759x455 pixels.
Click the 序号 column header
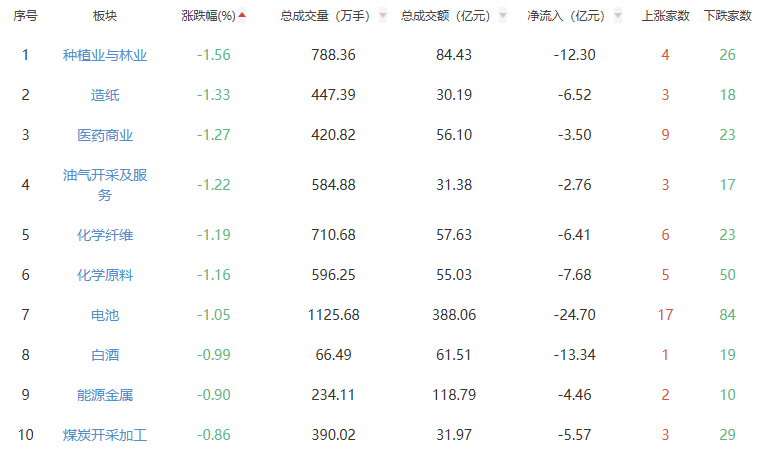click(x=25, y=16)
